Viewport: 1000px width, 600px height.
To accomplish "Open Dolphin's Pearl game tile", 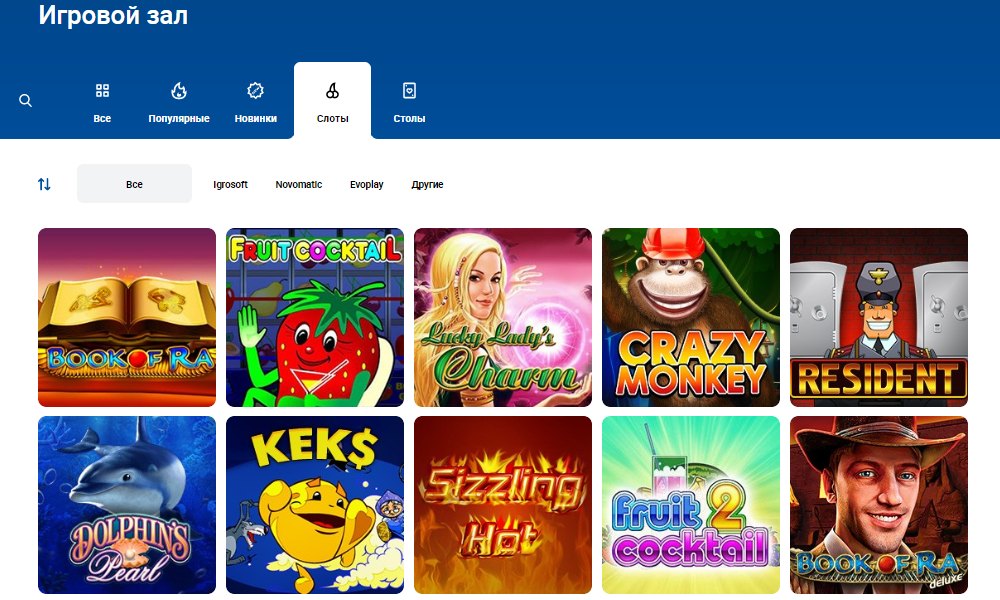I will 127,505.
